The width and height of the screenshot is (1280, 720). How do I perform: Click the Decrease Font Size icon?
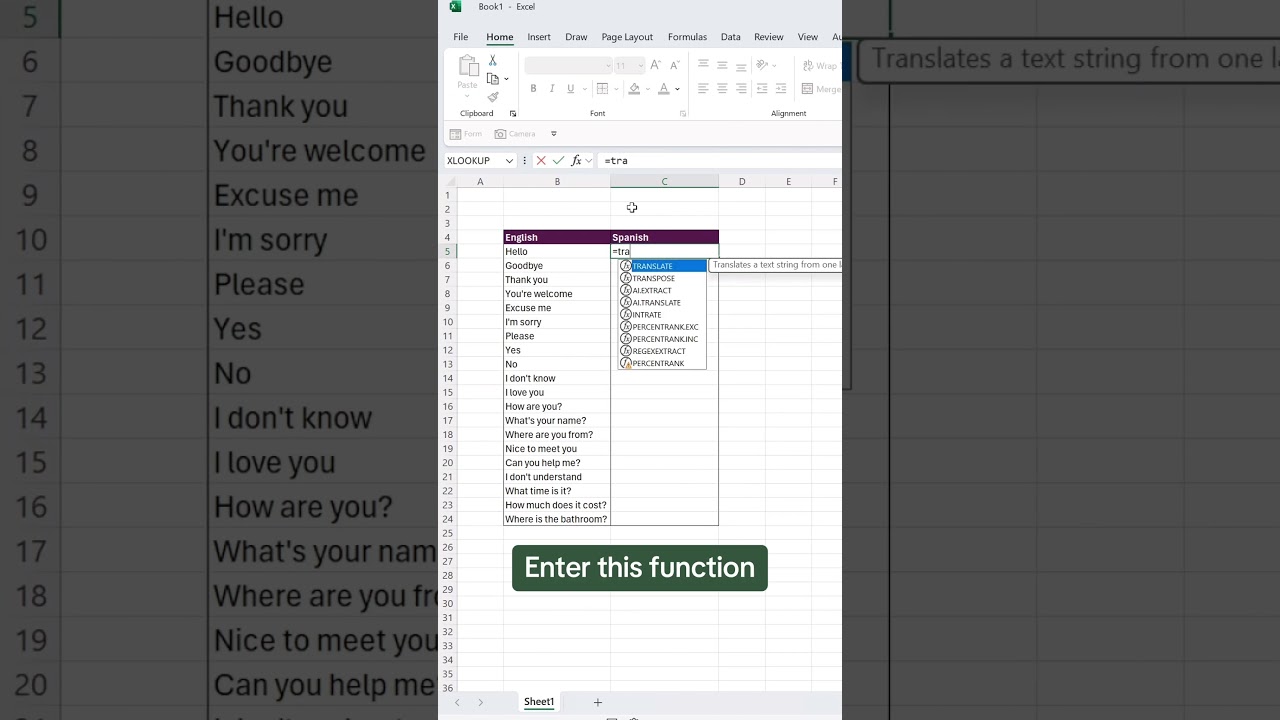tap(675, 65)
